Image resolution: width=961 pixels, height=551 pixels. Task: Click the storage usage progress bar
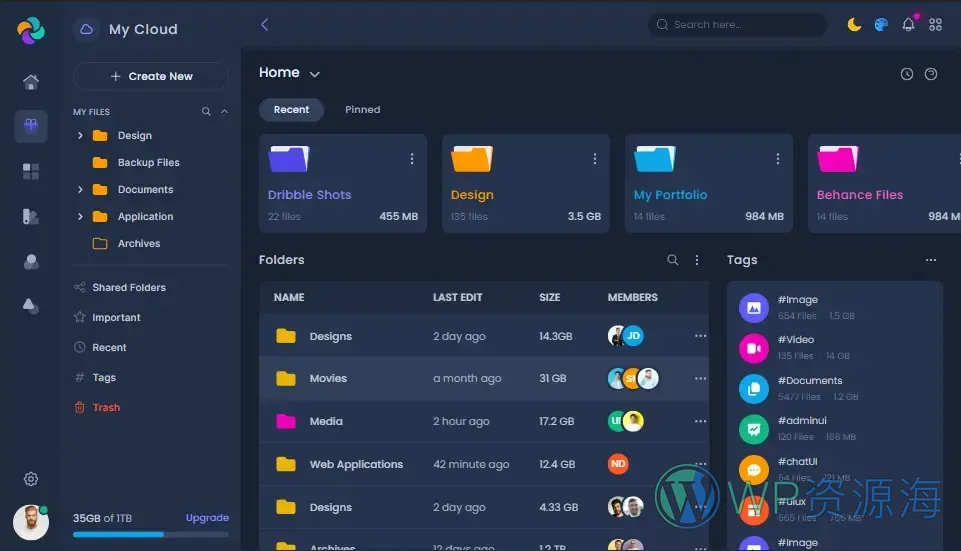tap(150, 535)
